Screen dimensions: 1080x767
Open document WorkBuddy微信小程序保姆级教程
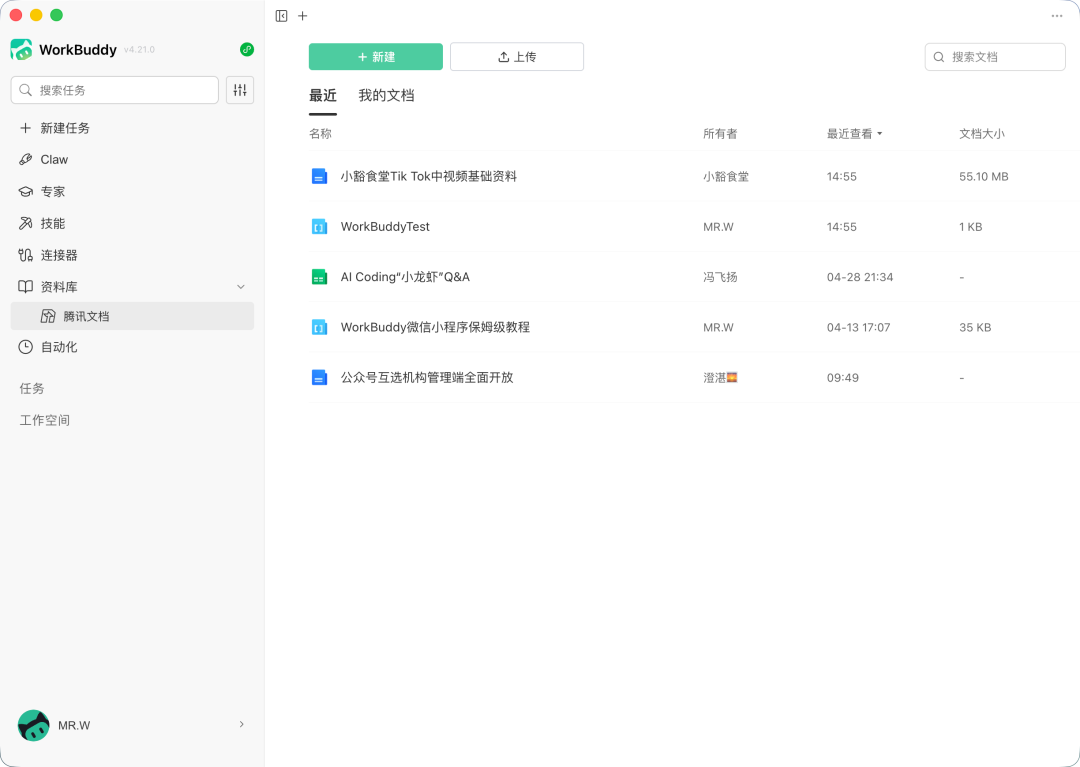(x=435, y=327)
